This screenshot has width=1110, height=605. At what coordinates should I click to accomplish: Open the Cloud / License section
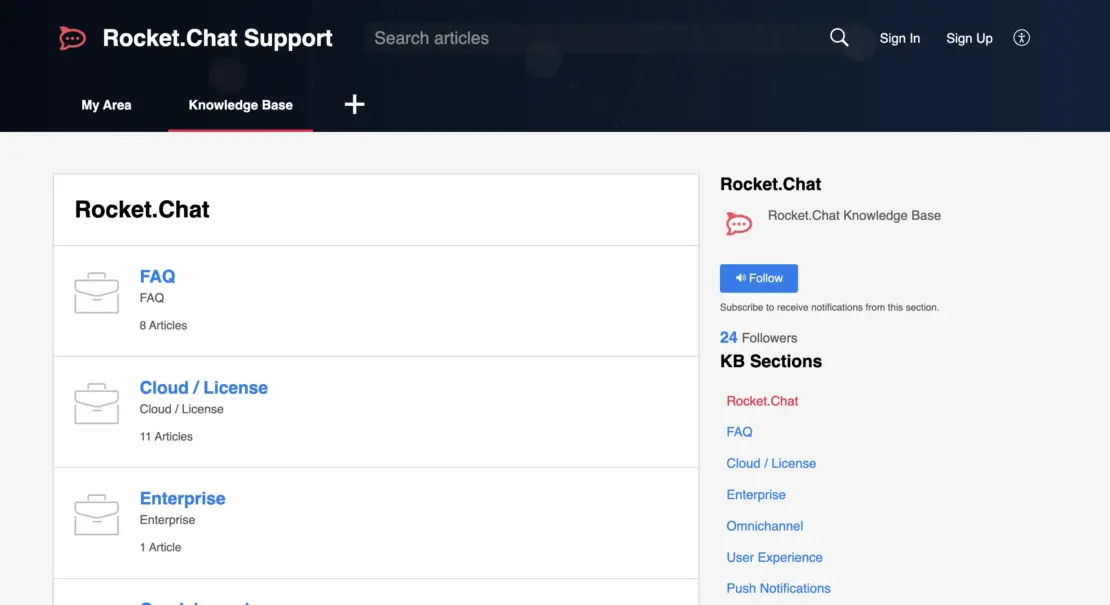coord(203,387)
